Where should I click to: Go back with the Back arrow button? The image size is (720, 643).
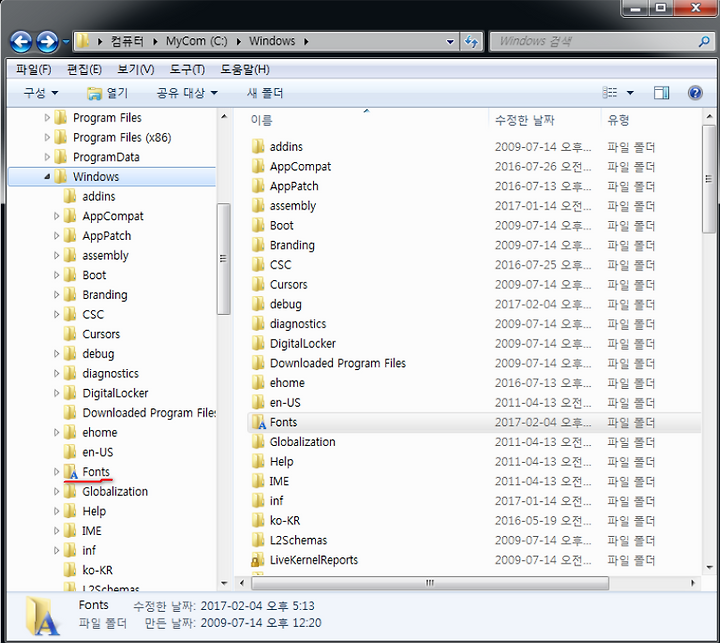tap(21, 42)
